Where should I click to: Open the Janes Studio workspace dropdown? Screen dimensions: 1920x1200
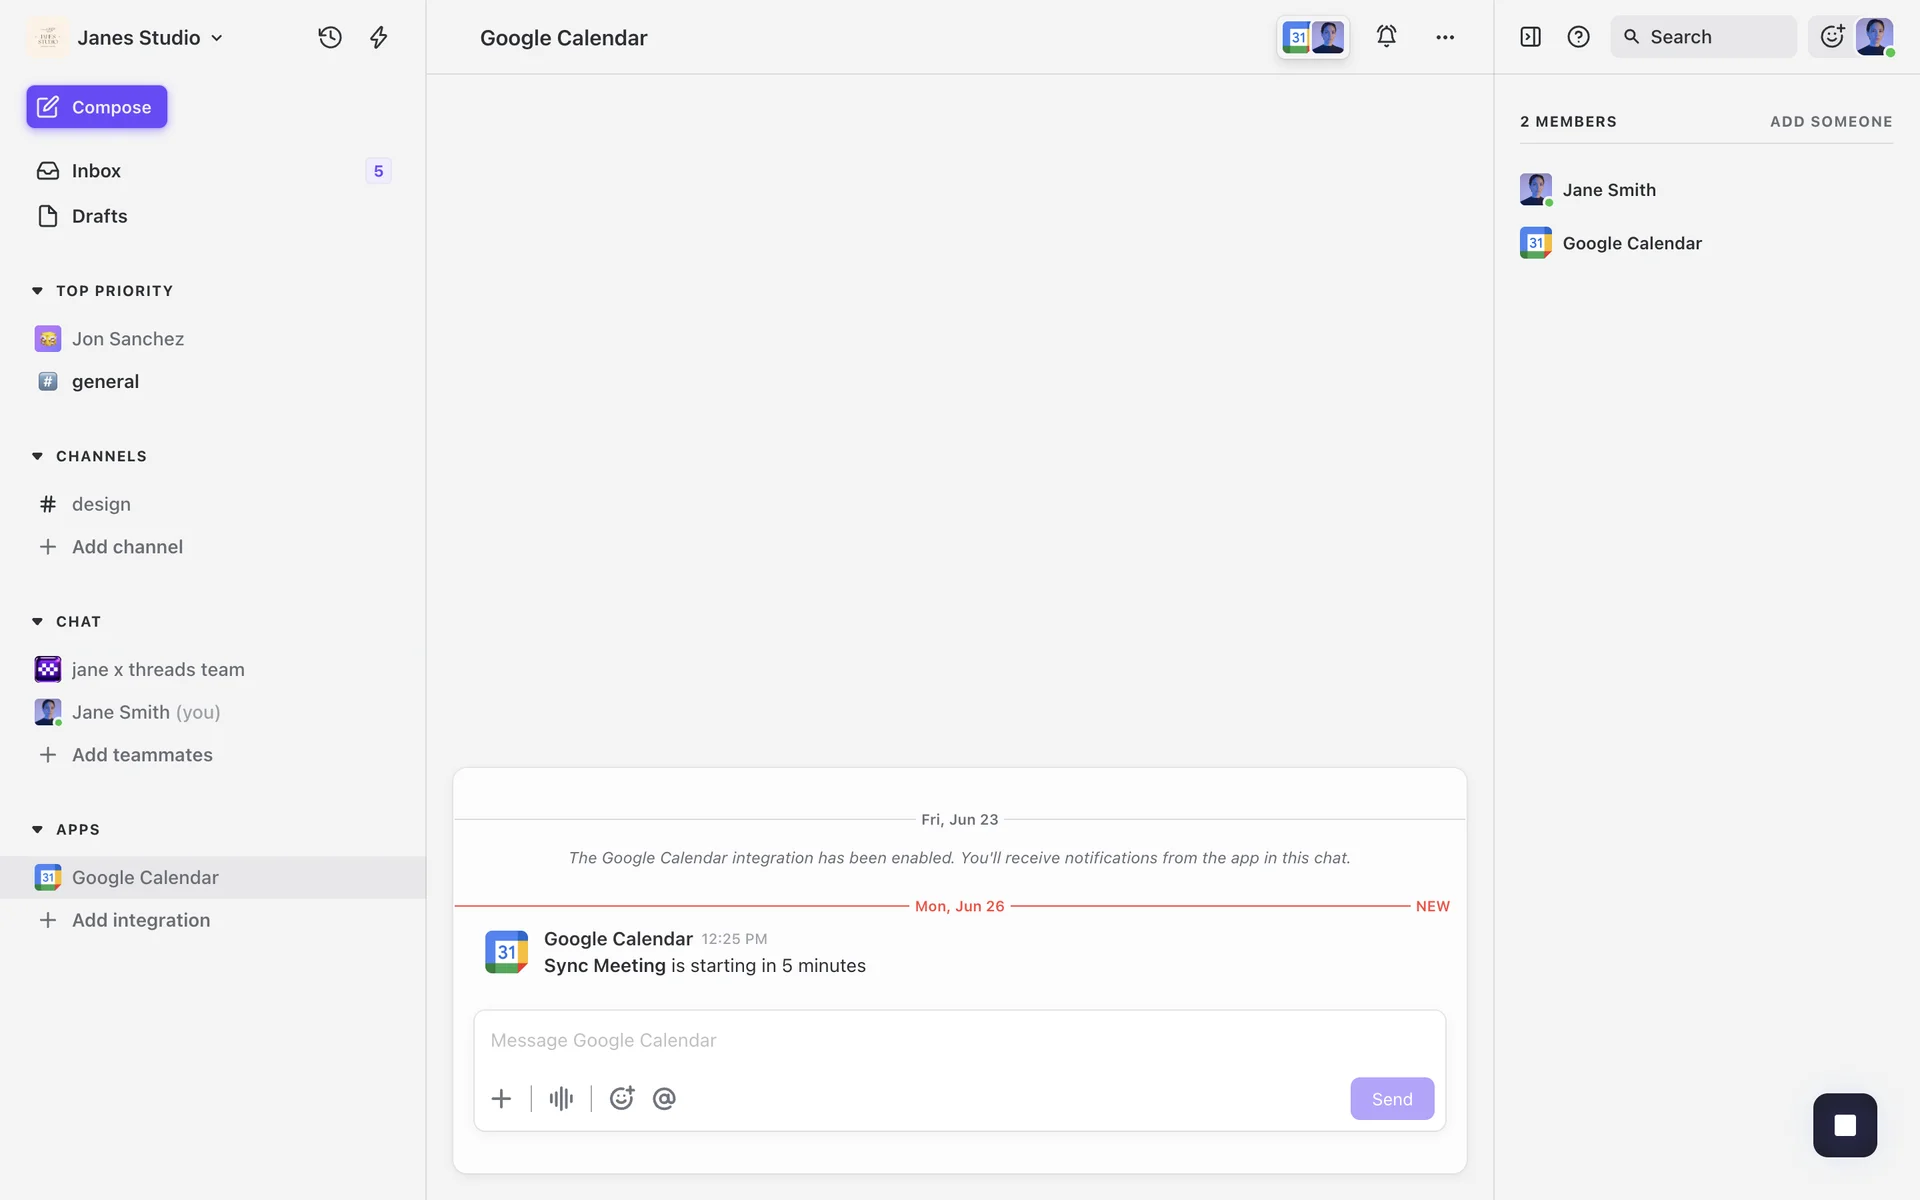(150, 37)
